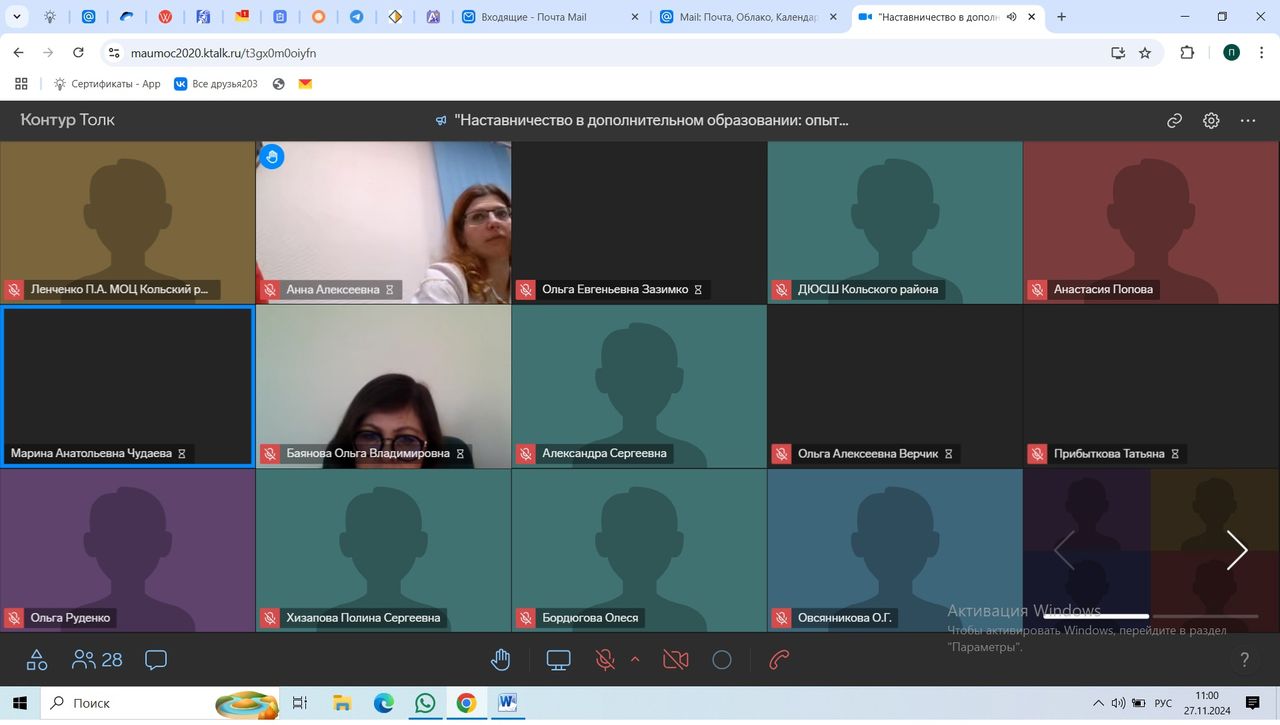Copy meeting link with the chain icon
This screenshot has height=725, width=1280.
click(x=1174, y=121)
